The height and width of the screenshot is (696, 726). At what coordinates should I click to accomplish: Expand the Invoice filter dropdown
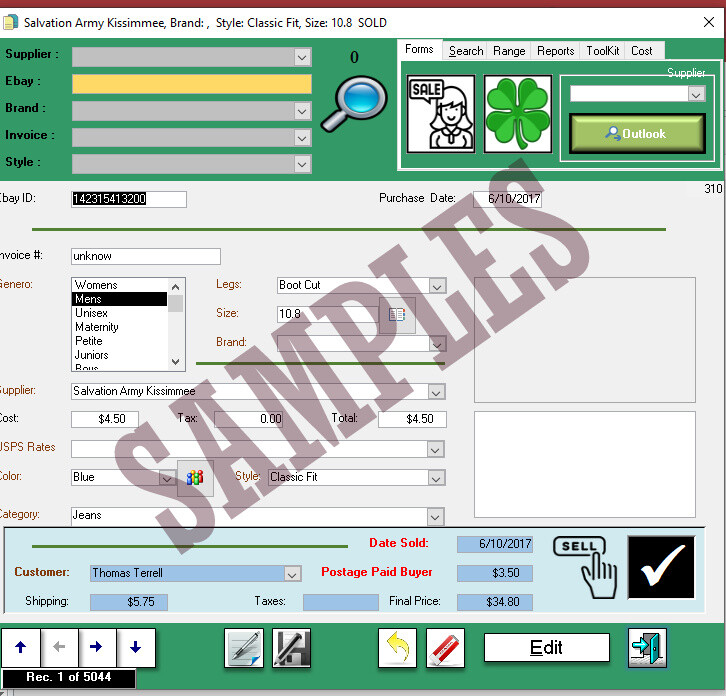point(302,138)
